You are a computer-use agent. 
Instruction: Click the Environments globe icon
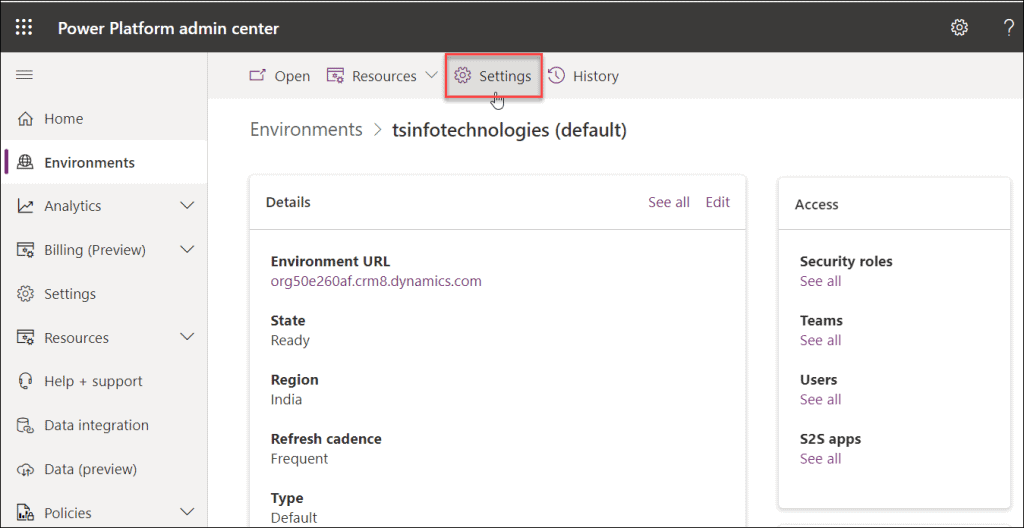pyautogui.click(x=25, y=163)
